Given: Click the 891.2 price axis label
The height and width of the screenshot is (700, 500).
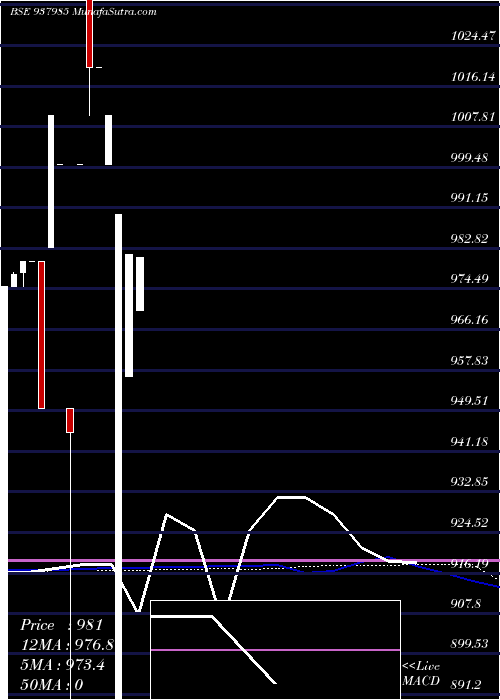Looking at the screenshot, I should click(x=466, y=685).
